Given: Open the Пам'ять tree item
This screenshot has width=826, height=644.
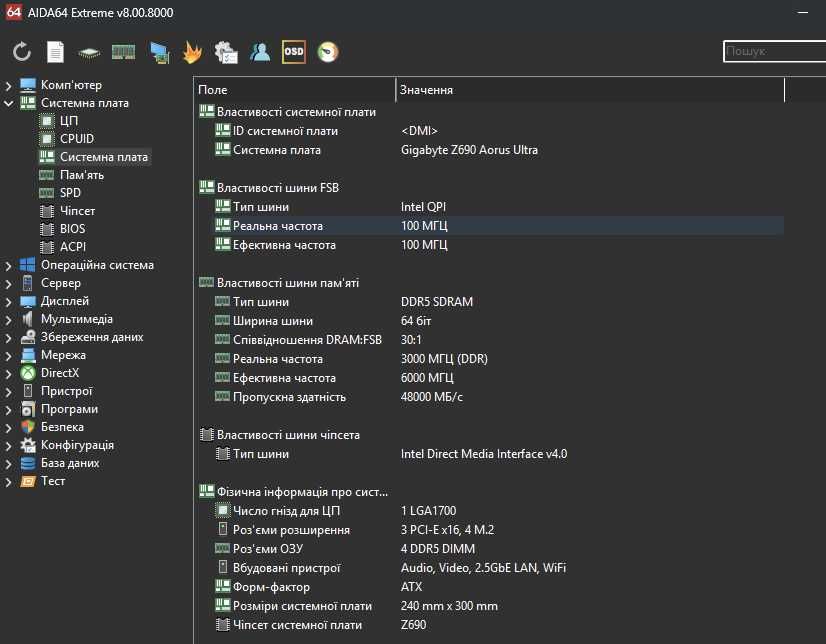Looking at the screenshot, I should coord(82,175).
